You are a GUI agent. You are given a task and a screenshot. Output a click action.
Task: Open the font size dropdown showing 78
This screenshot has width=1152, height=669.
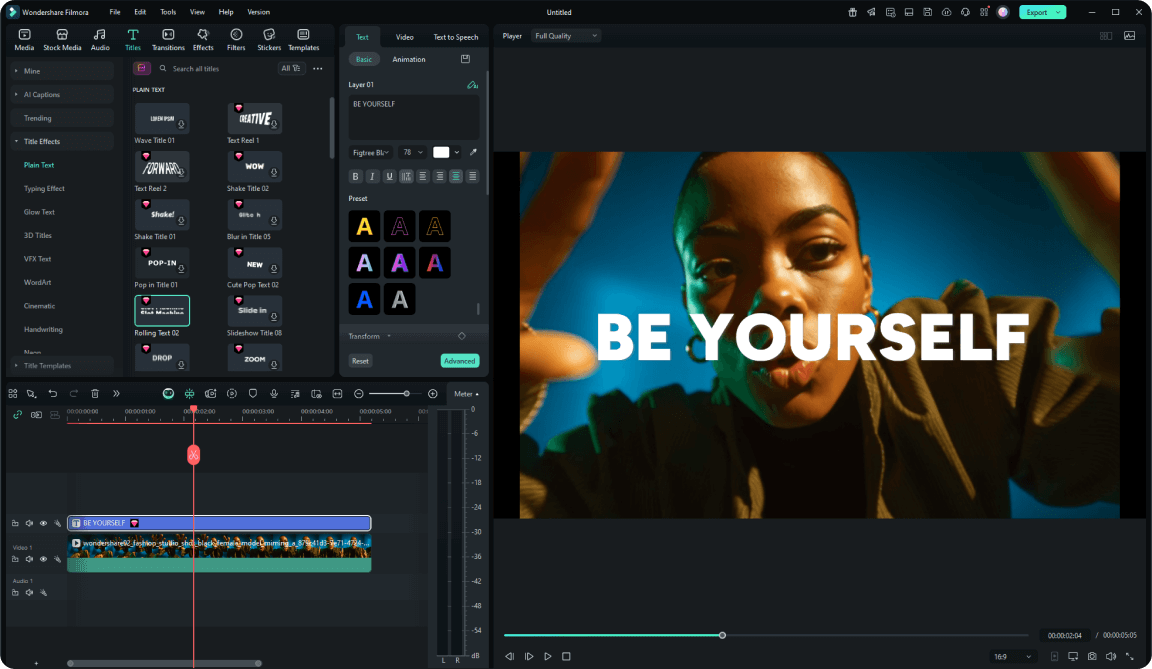click(413, 153)
